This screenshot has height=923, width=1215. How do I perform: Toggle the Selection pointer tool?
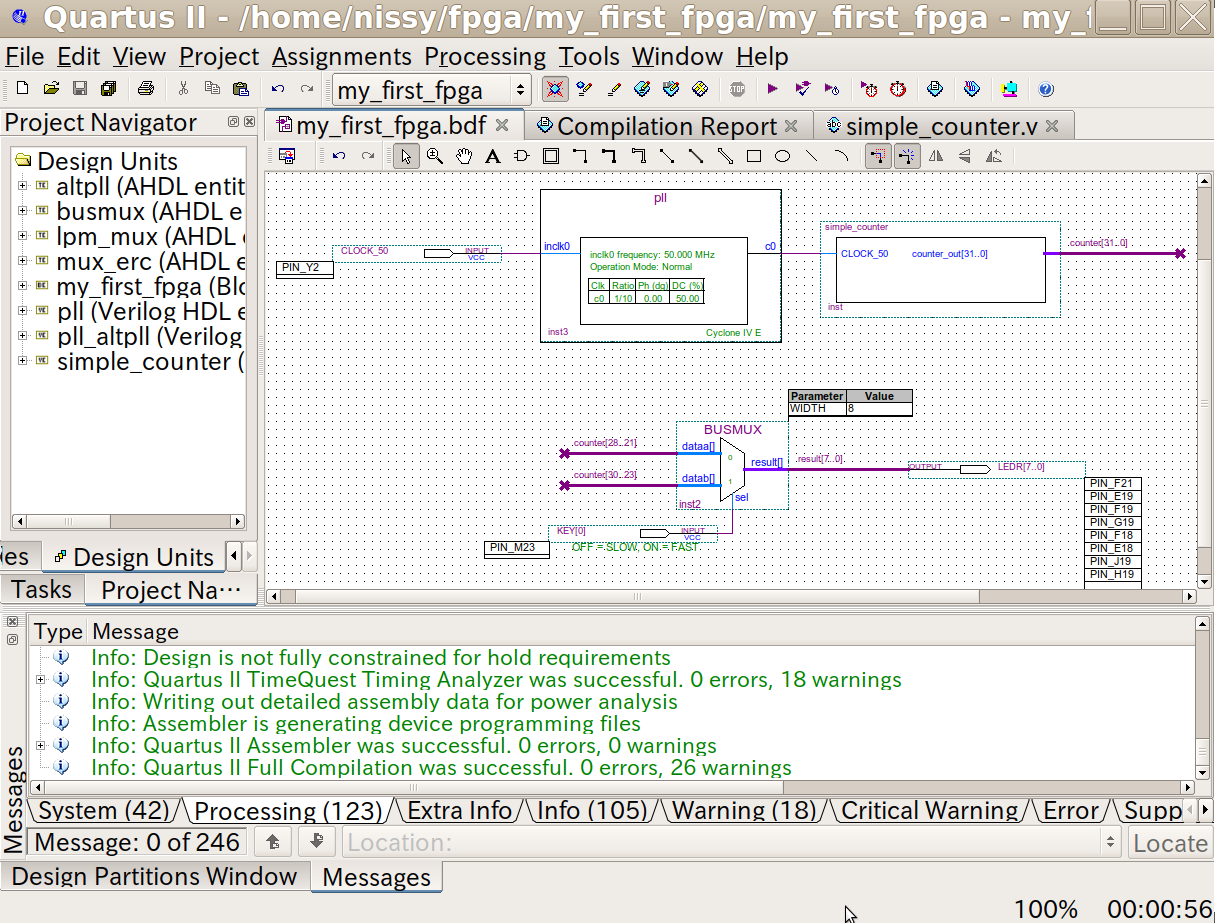(x=406, y=156)
